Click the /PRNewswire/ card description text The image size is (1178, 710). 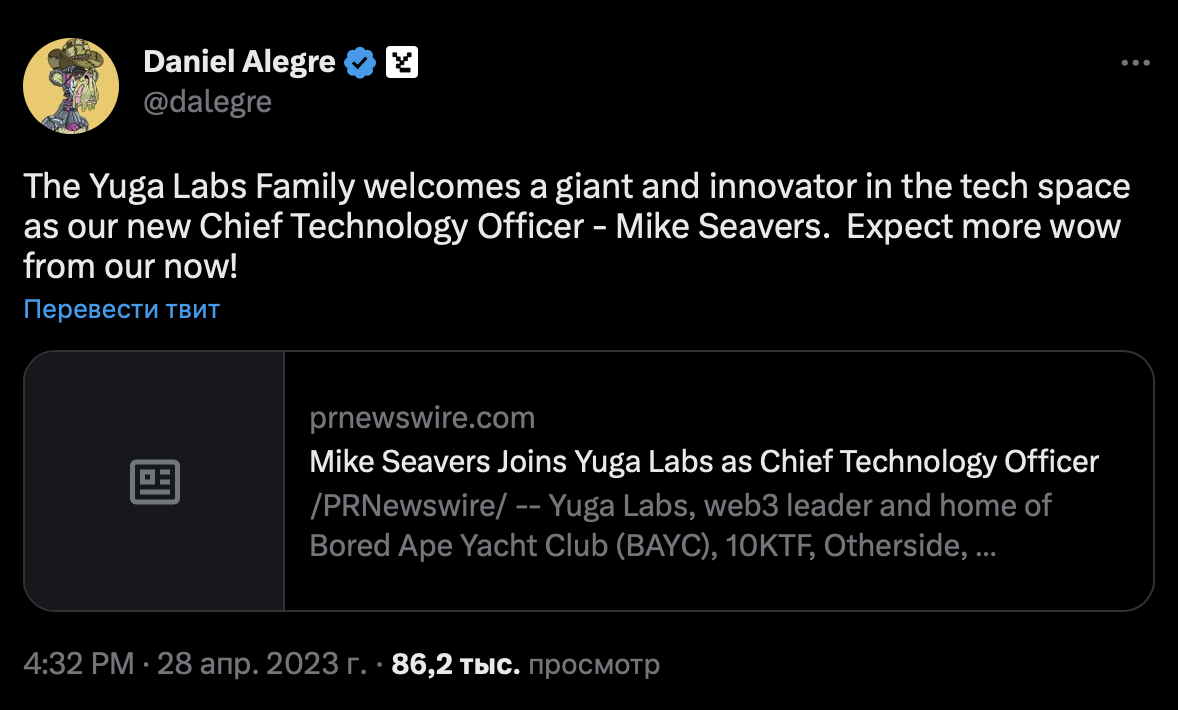[680, 505]
